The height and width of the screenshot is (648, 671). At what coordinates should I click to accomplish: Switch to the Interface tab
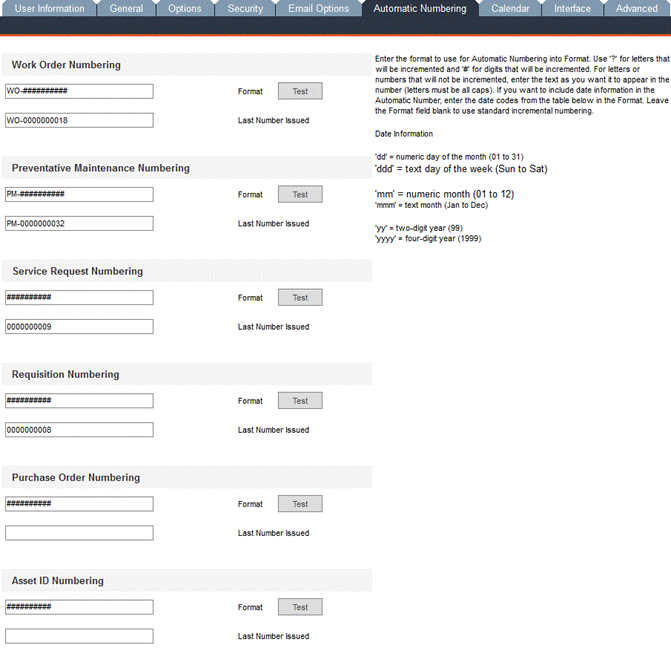[572, 9]
